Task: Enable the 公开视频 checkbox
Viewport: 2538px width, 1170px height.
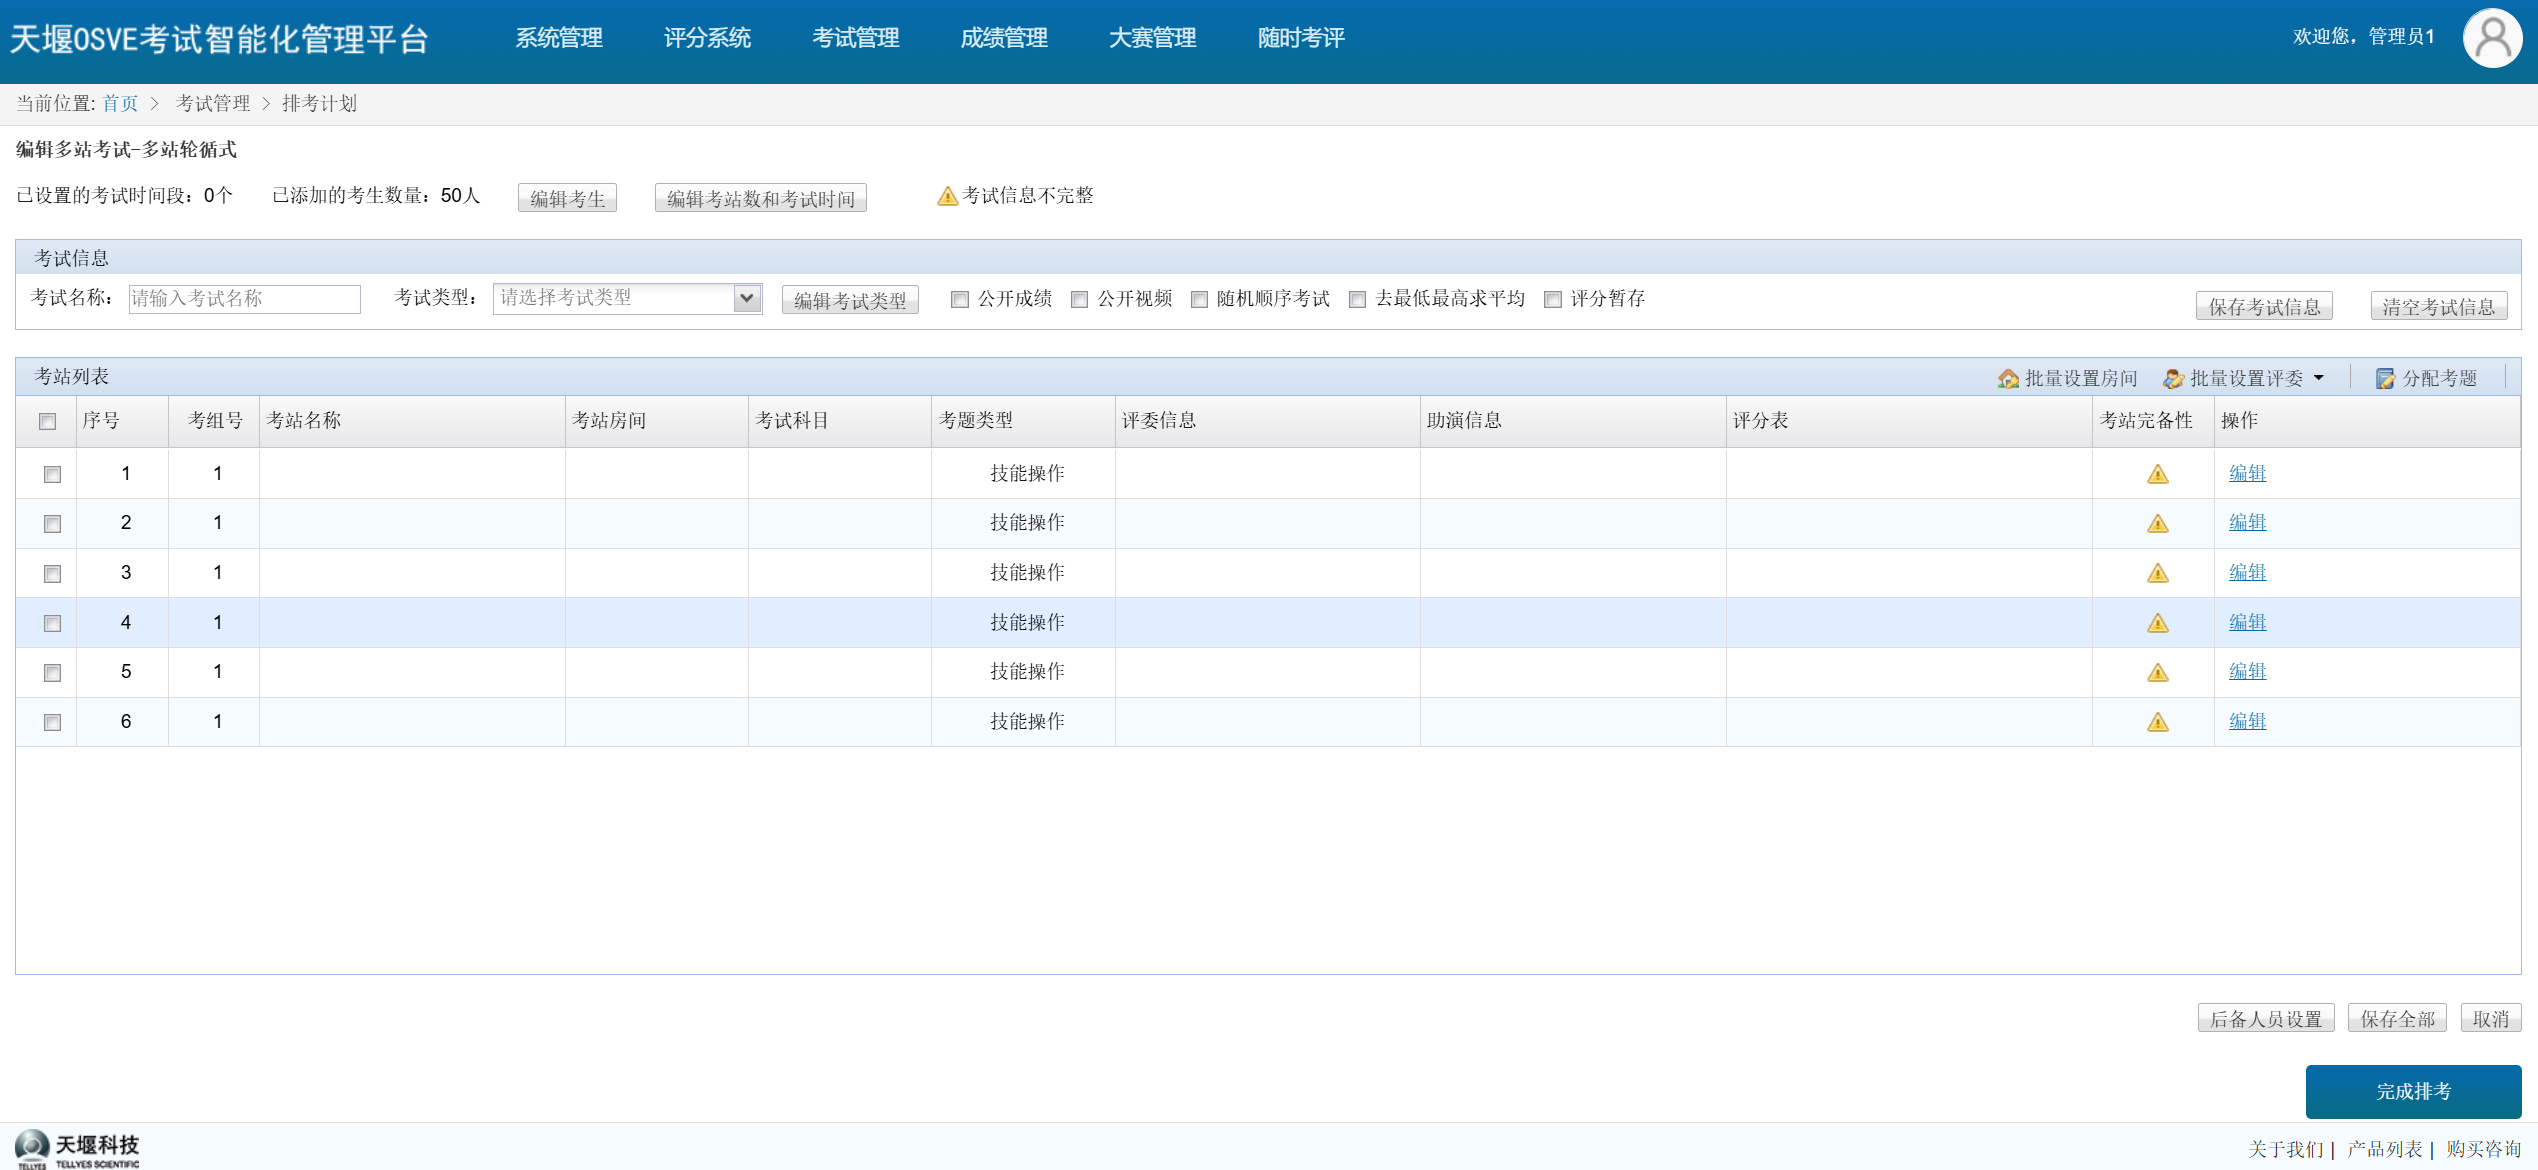Action: (1079, 299)
